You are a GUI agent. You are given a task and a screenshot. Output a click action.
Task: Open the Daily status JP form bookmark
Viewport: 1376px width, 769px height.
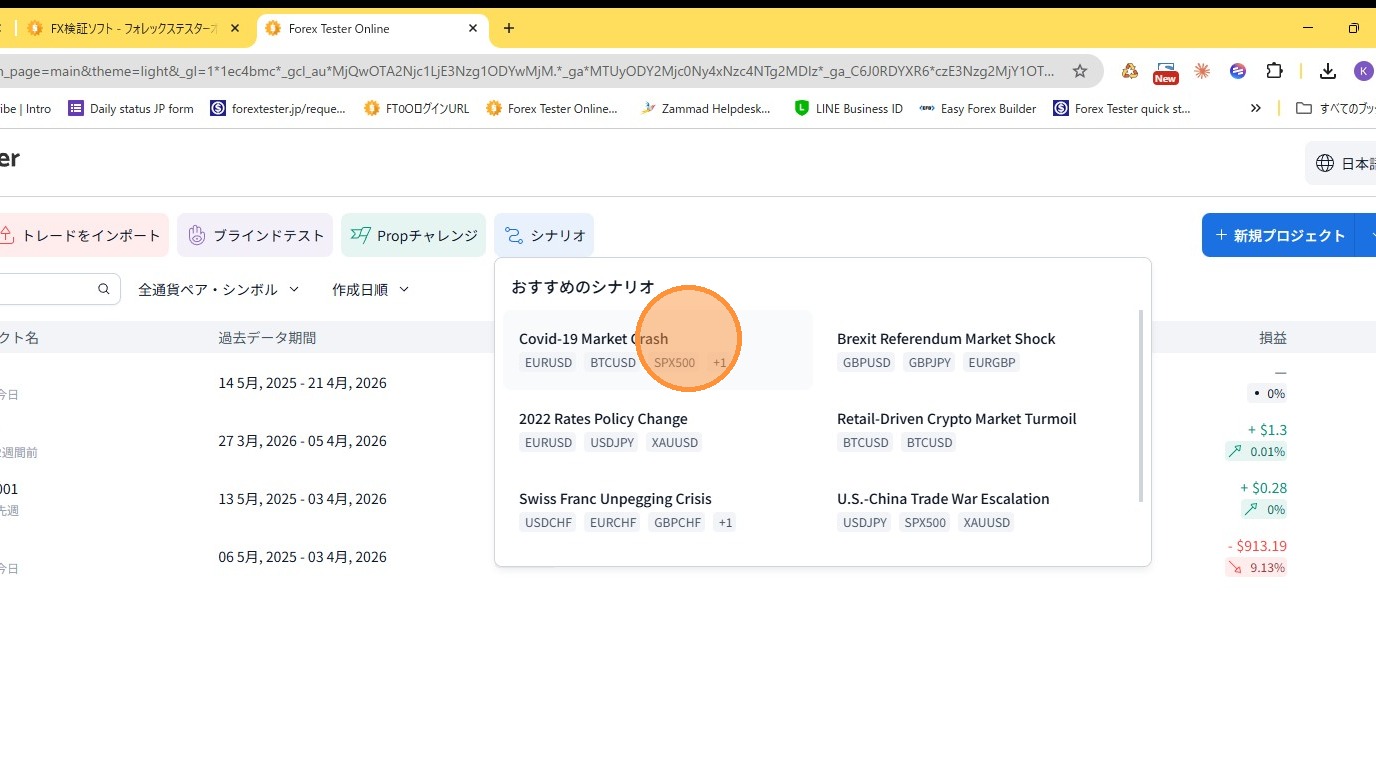pyautogui.click(x=131, y=108)
